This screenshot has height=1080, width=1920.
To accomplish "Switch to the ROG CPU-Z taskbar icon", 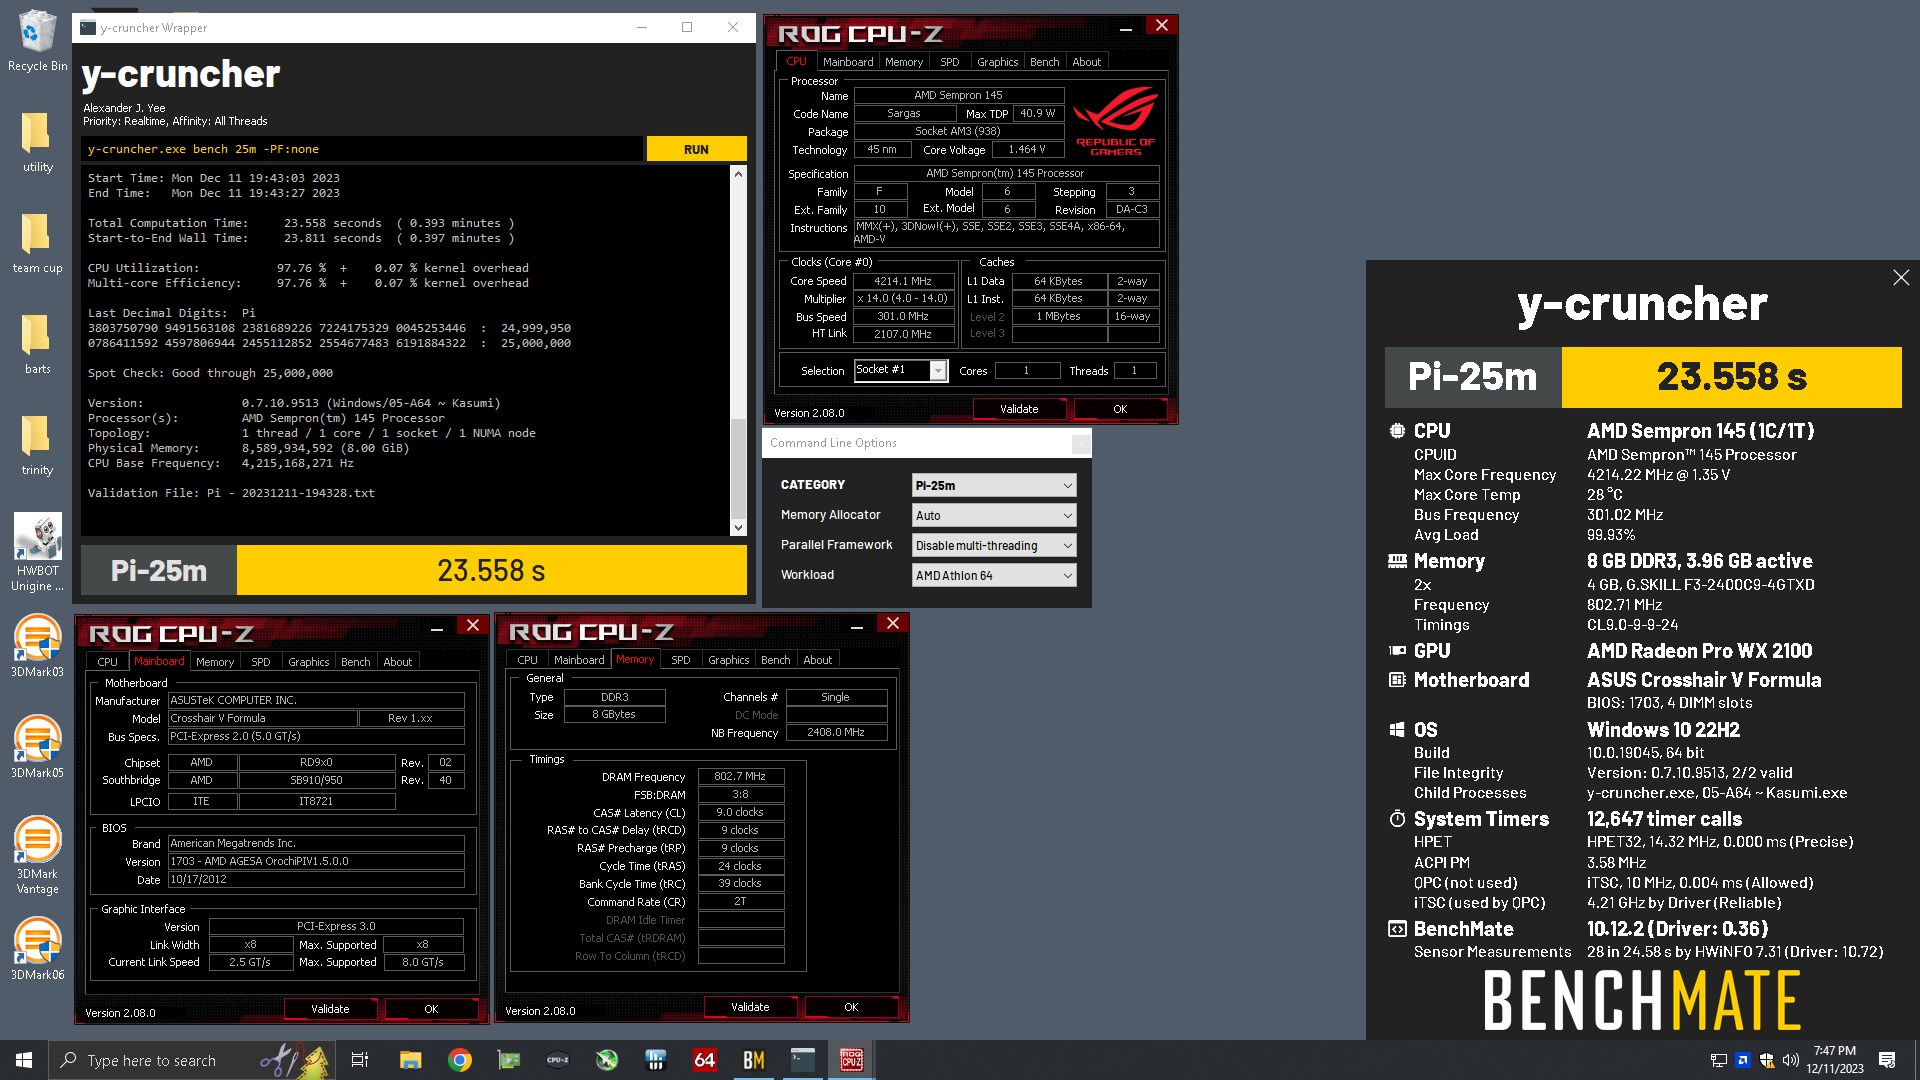I will pos(852,1060).
